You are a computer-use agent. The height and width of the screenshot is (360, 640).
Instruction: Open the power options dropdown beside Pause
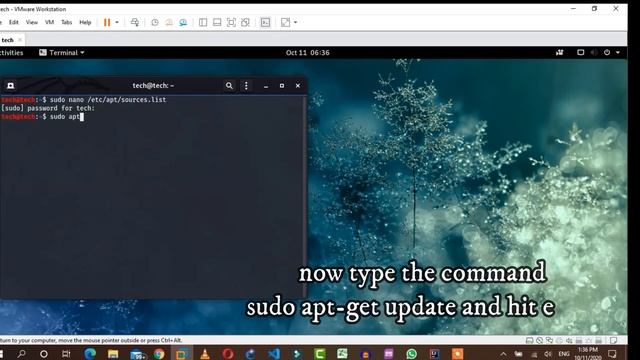[117, 22]
